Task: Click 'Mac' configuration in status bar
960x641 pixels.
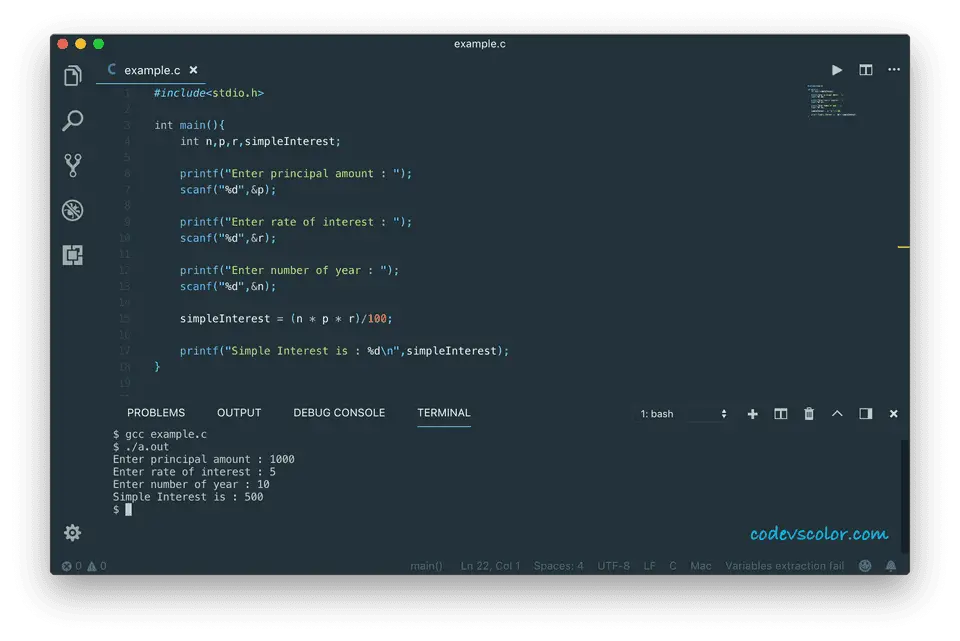Action: (x=700, y=566)
